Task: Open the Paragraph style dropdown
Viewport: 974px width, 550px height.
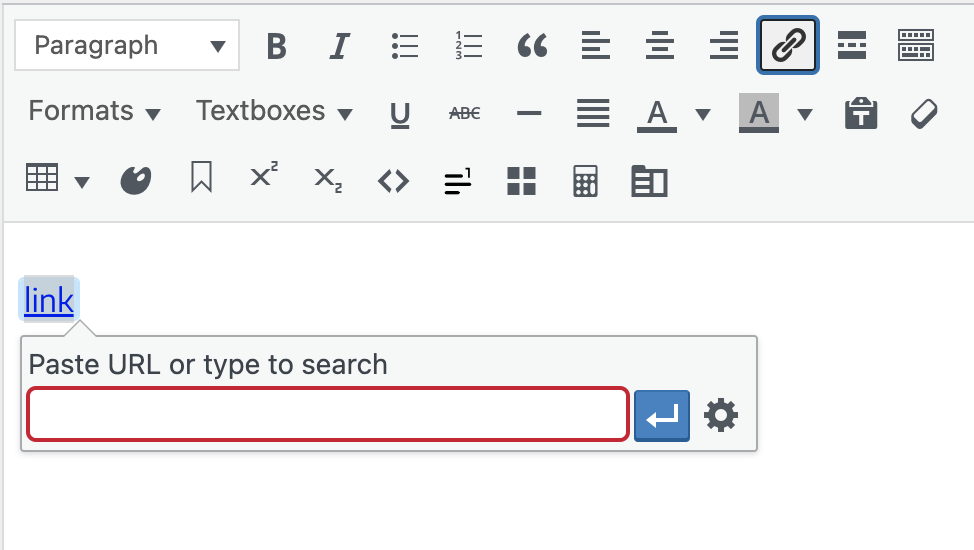Action: click(x=127, y=46)
